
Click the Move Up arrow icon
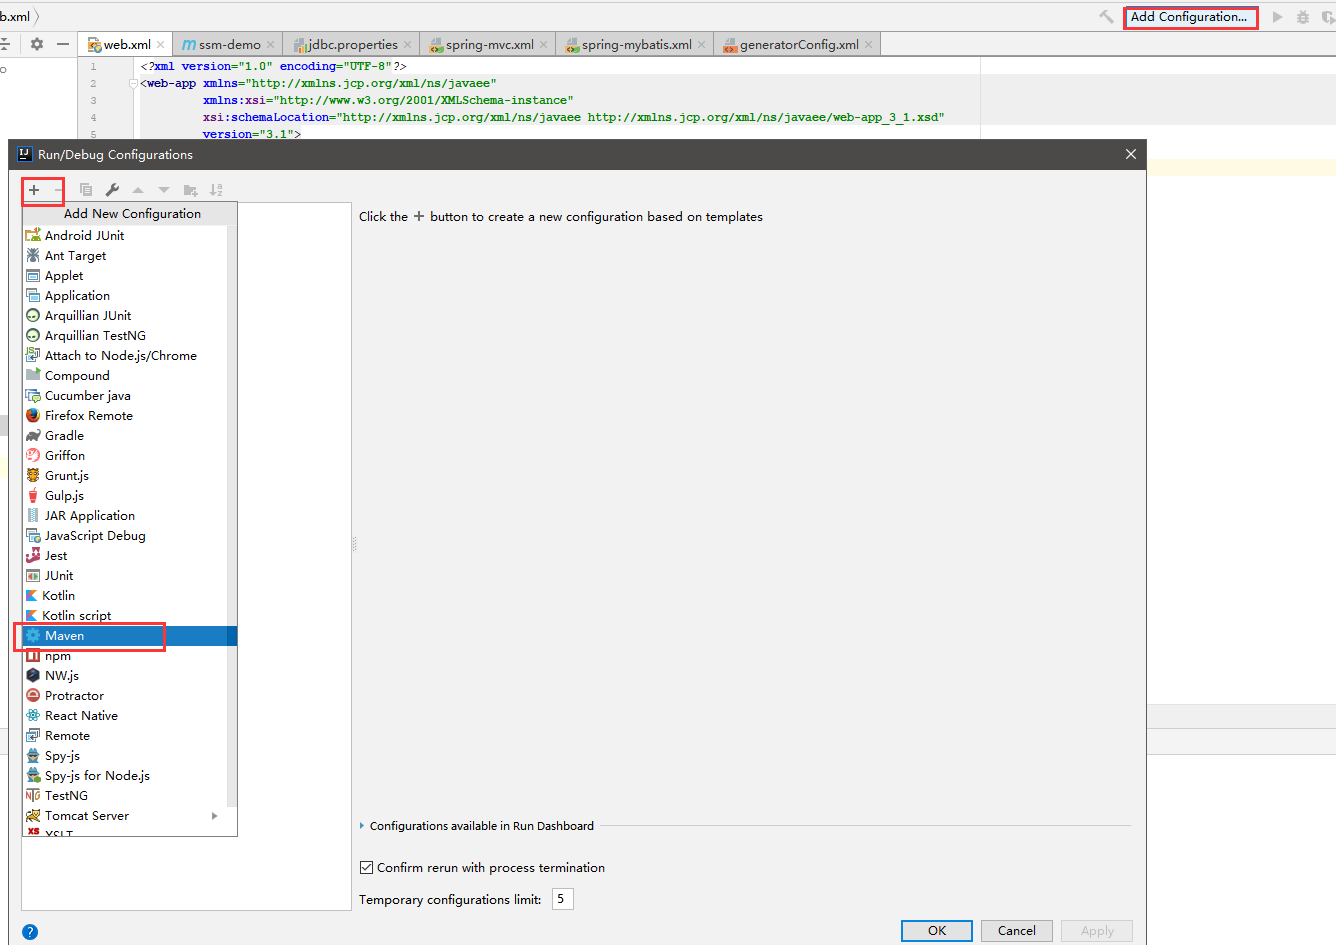click(138, 190)
